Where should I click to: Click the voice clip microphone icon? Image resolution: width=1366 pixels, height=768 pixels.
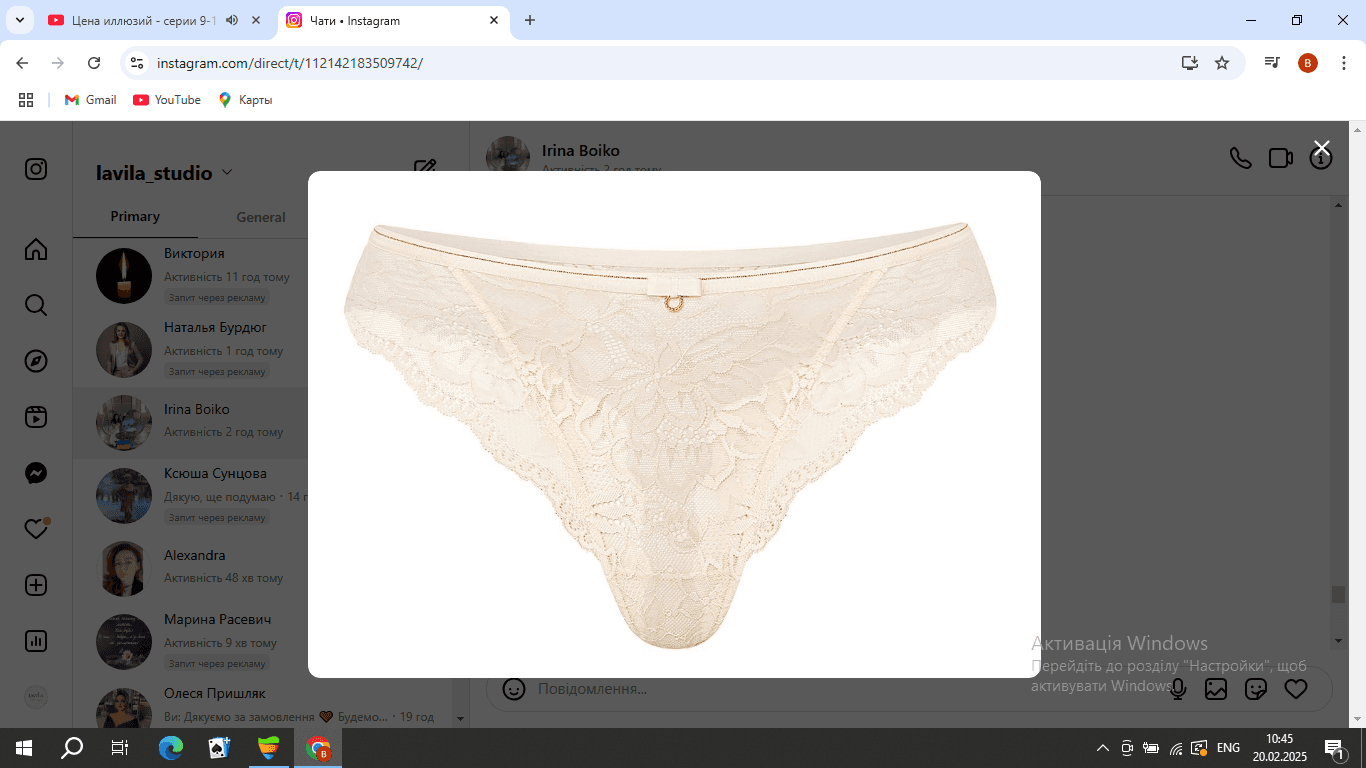pos(1178,689)
